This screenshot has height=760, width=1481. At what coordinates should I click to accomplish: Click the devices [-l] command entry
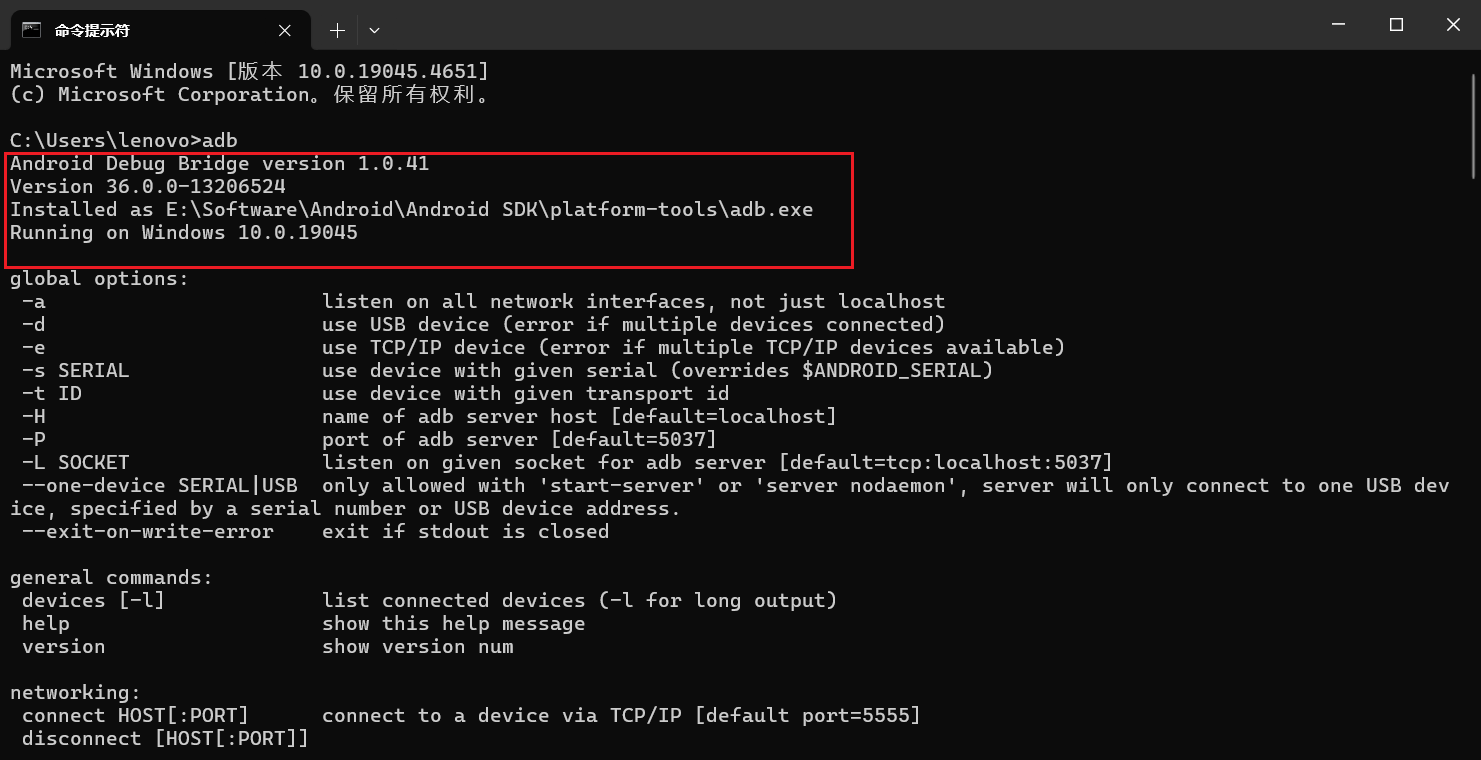point(93,600)
